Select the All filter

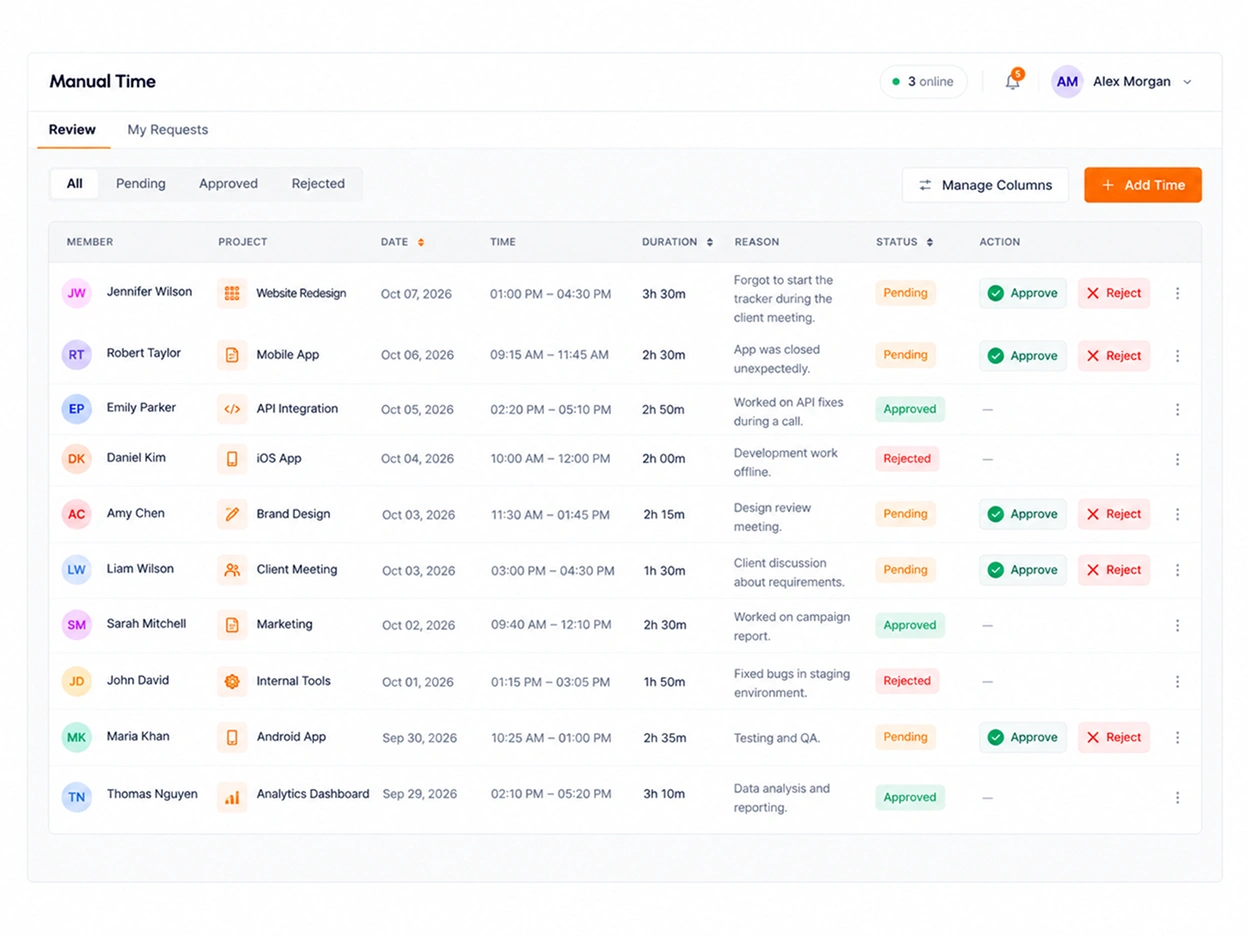point(75,184)
